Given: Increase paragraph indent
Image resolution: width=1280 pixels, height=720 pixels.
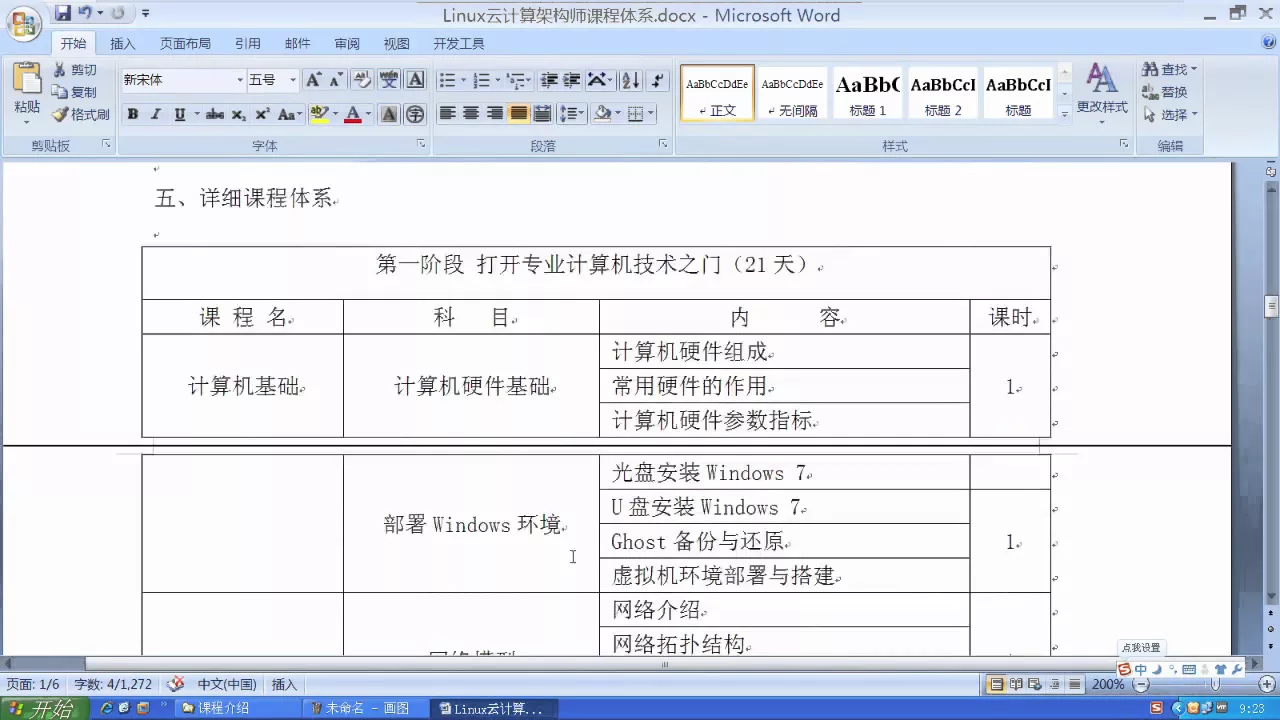Looking at the screenshot, I should point(572,80).
